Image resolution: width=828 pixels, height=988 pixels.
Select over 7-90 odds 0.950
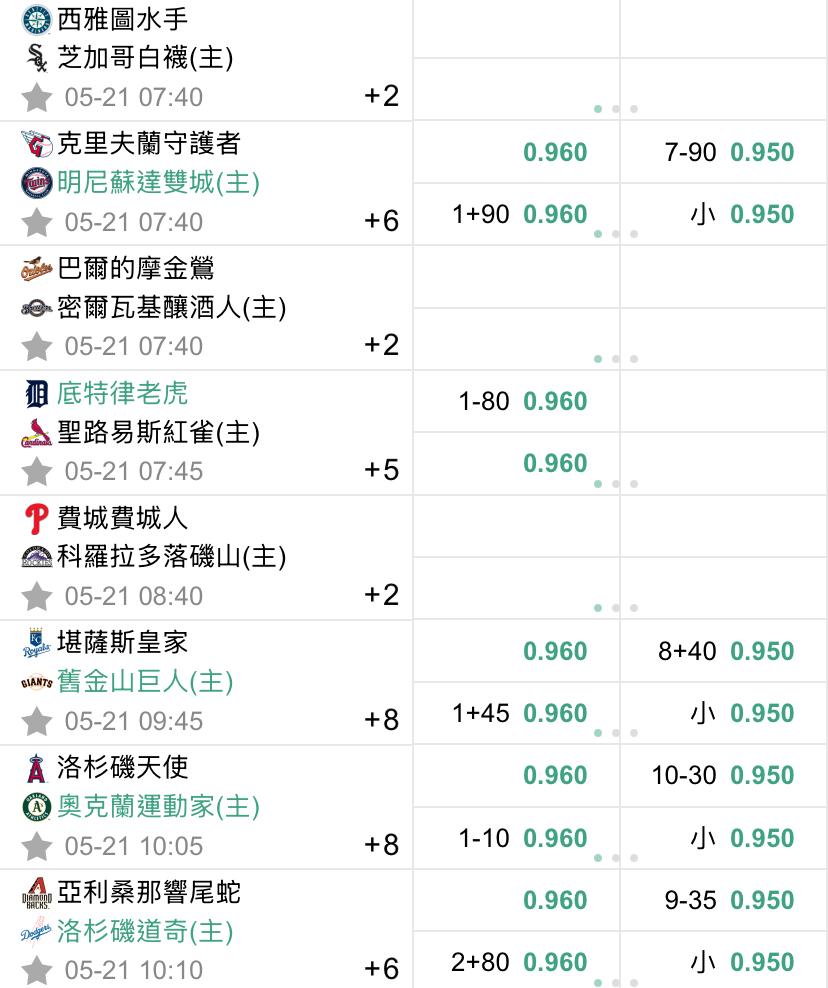click(729, 152)
